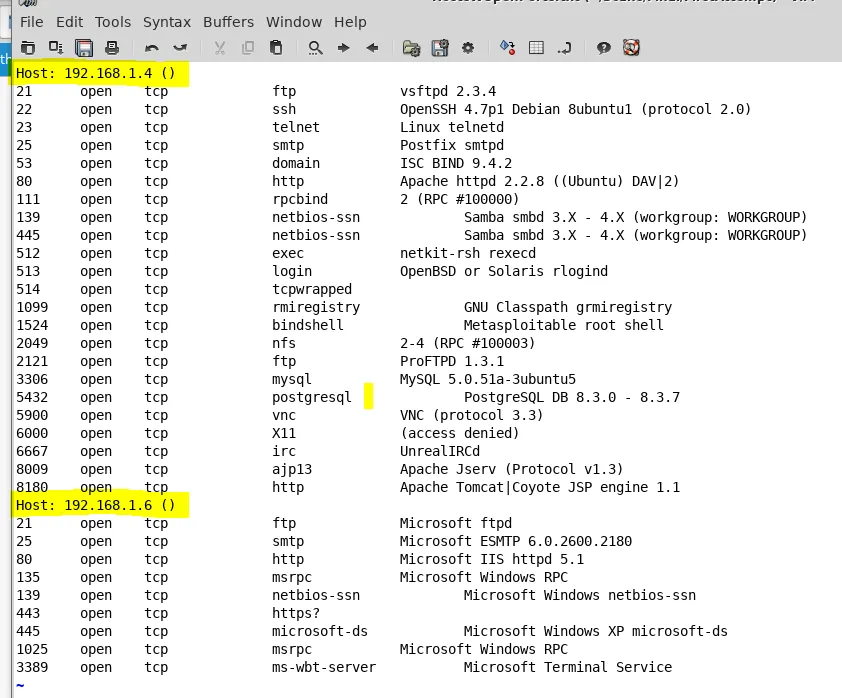Open Find and Replace magnifier icon
Image resolution: width=842 pixels, height=698 pixels.
(315, 48)
